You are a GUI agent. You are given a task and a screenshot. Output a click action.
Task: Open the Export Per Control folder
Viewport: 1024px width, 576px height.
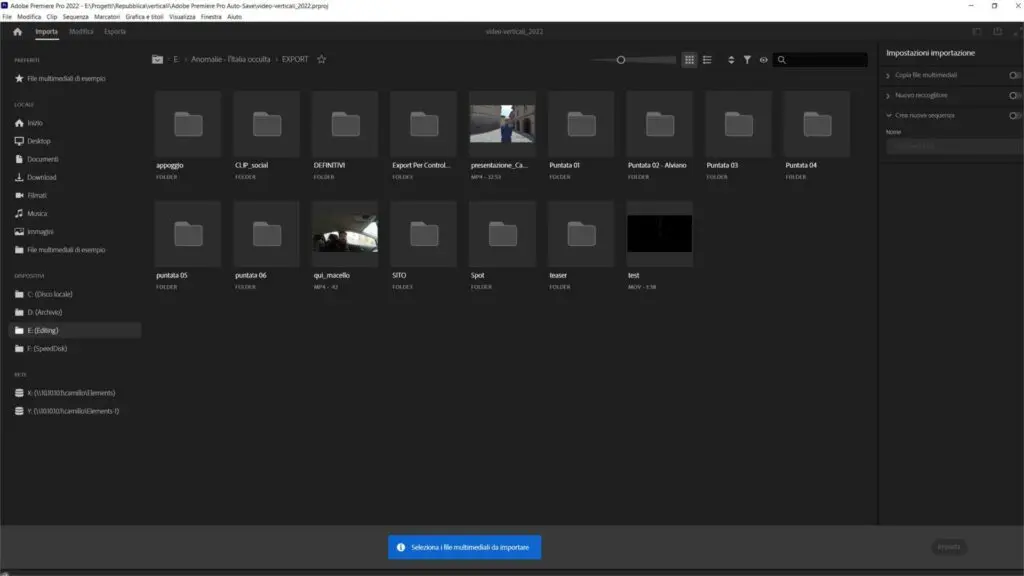pos(424,124)
